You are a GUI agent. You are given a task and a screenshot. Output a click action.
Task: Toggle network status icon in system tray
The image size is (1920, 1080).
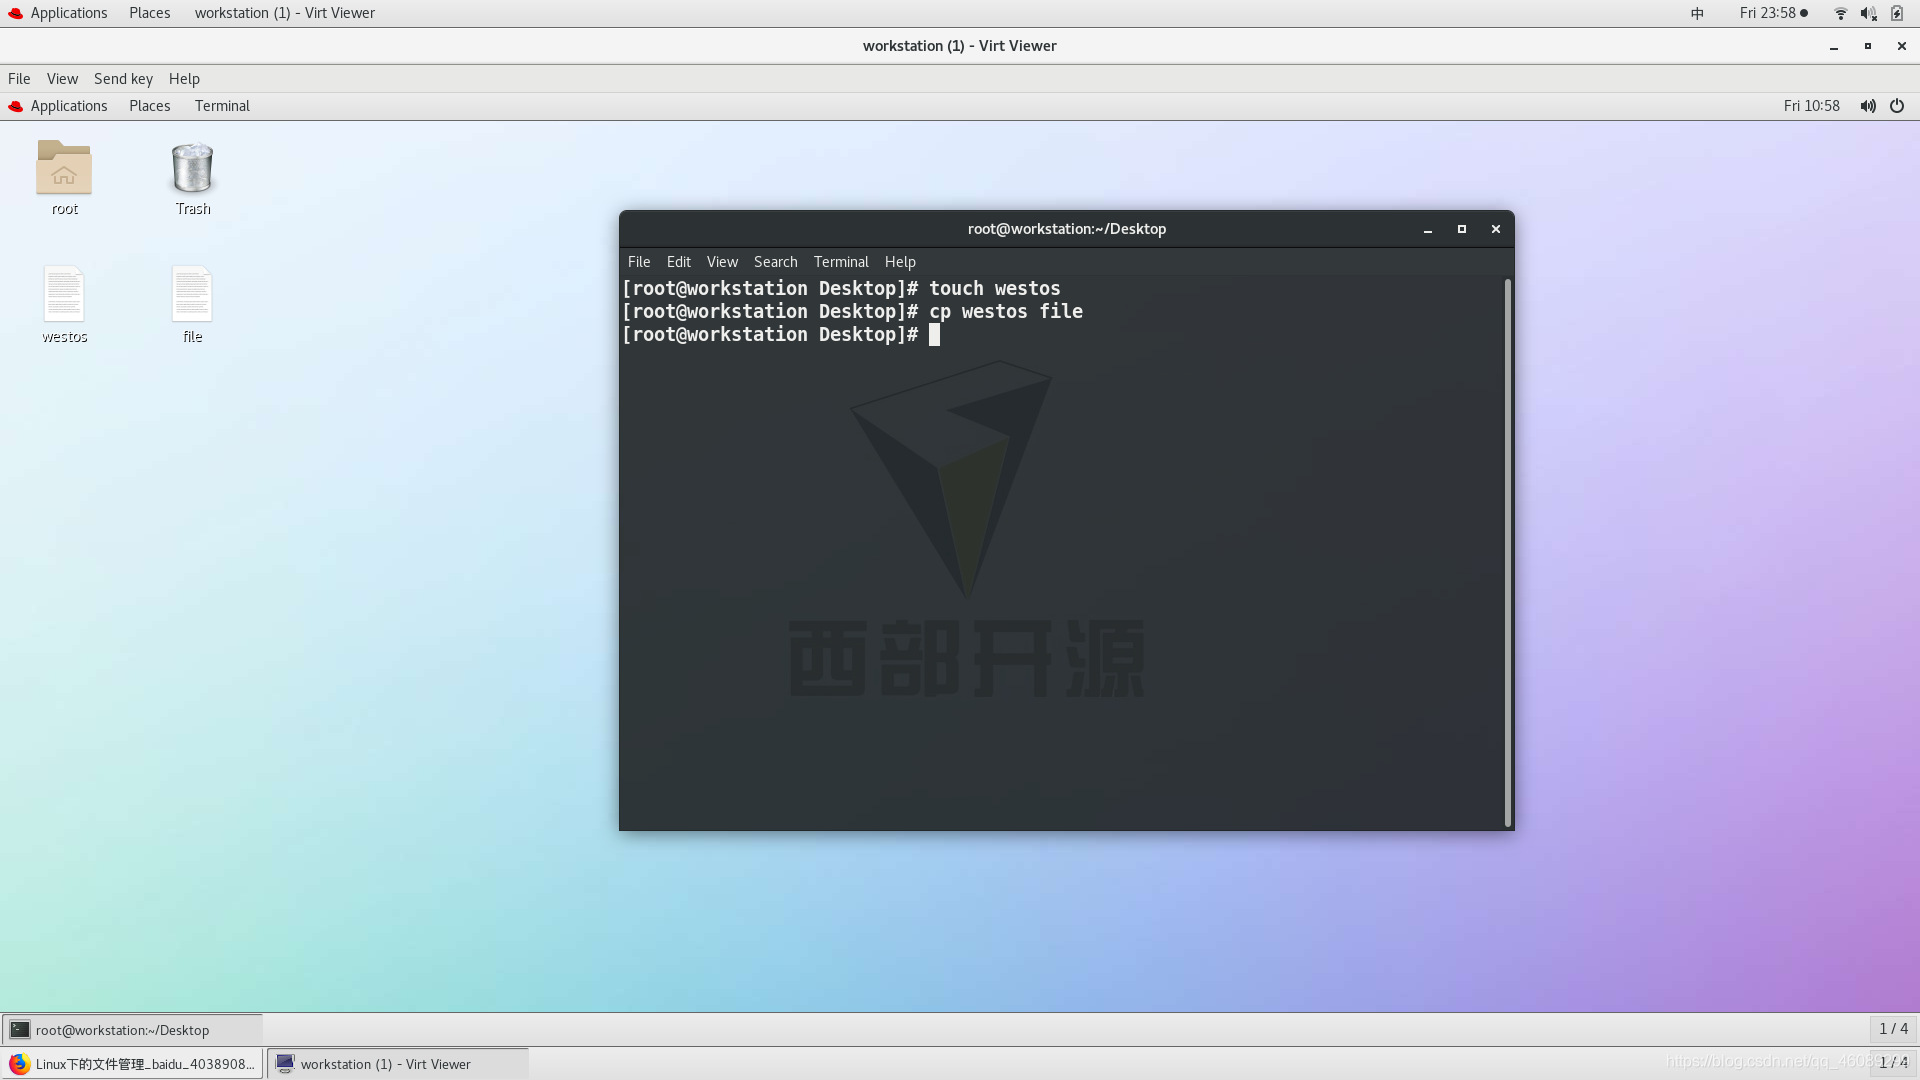pos(1837,12)
